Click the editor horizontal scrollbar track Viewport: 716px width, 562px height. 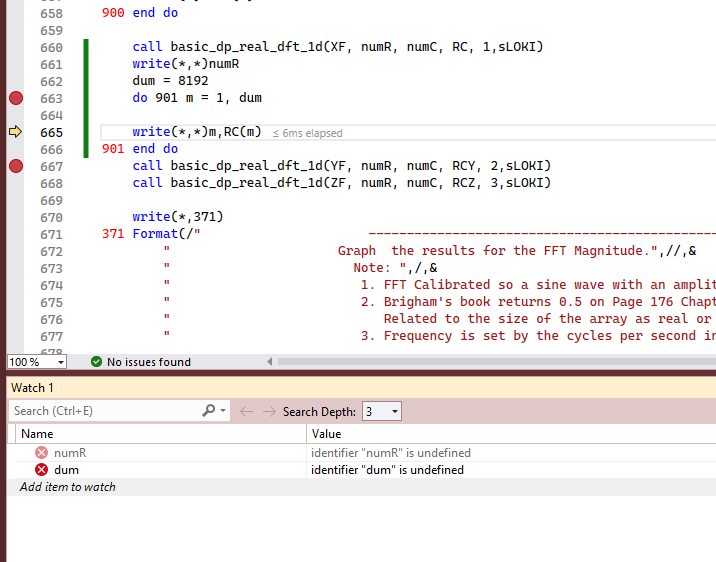(497, 362)
